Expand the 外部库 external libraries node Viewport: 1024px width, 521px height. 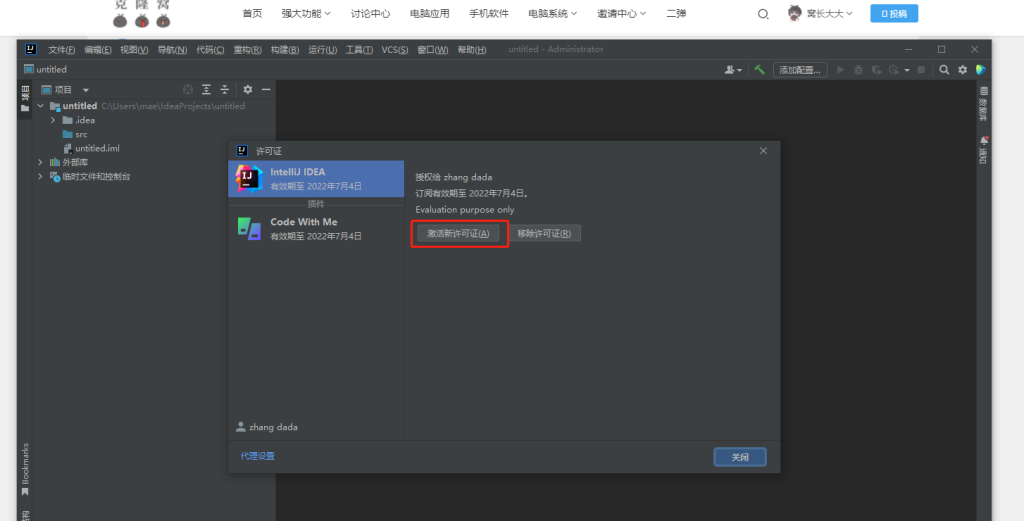click(41, 162)
